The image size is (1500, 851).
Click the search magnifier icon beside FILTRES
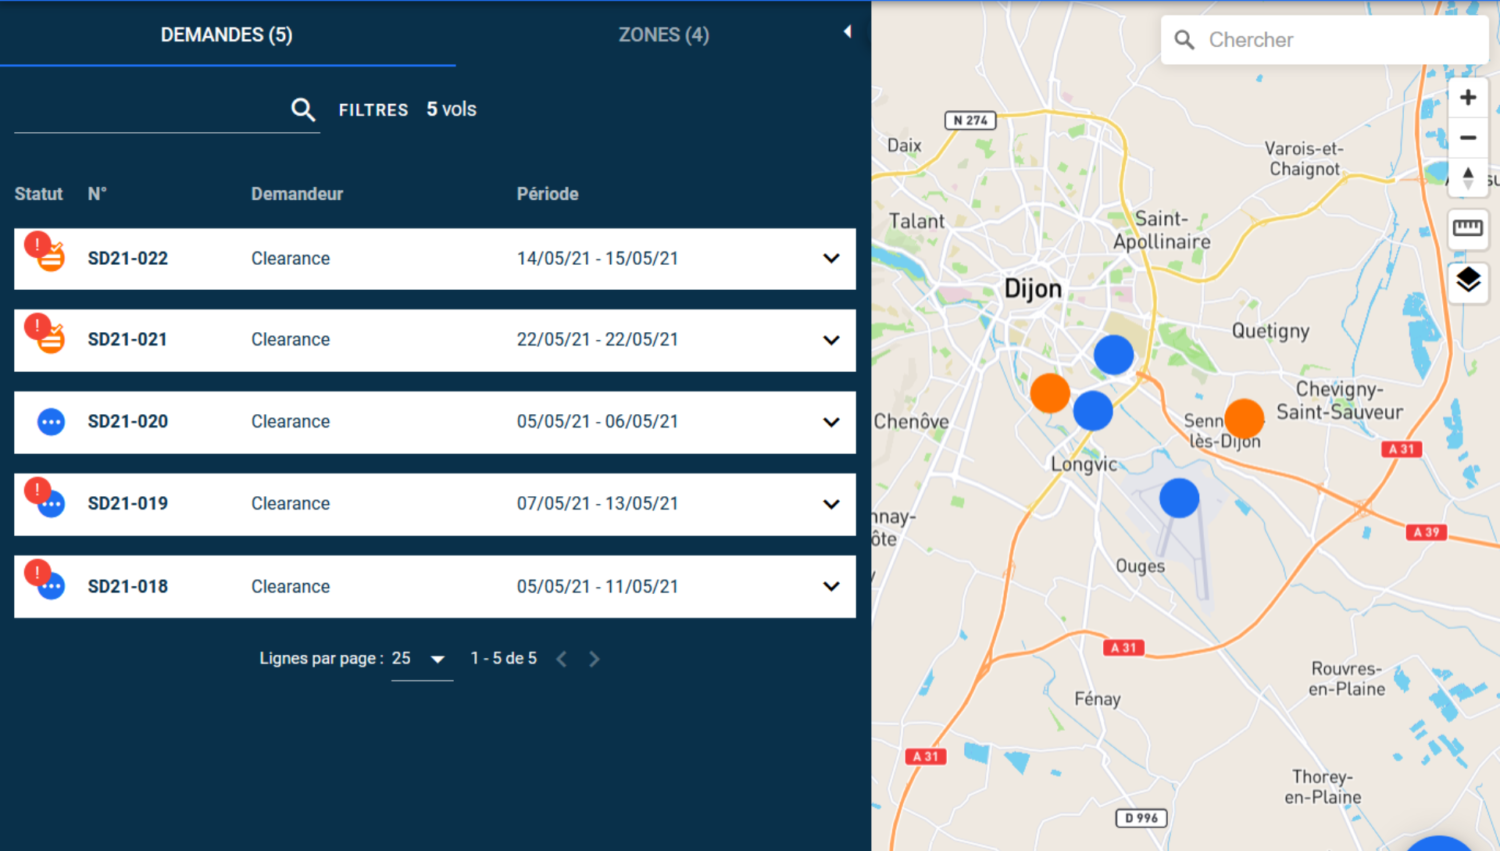tap(303, 109)
